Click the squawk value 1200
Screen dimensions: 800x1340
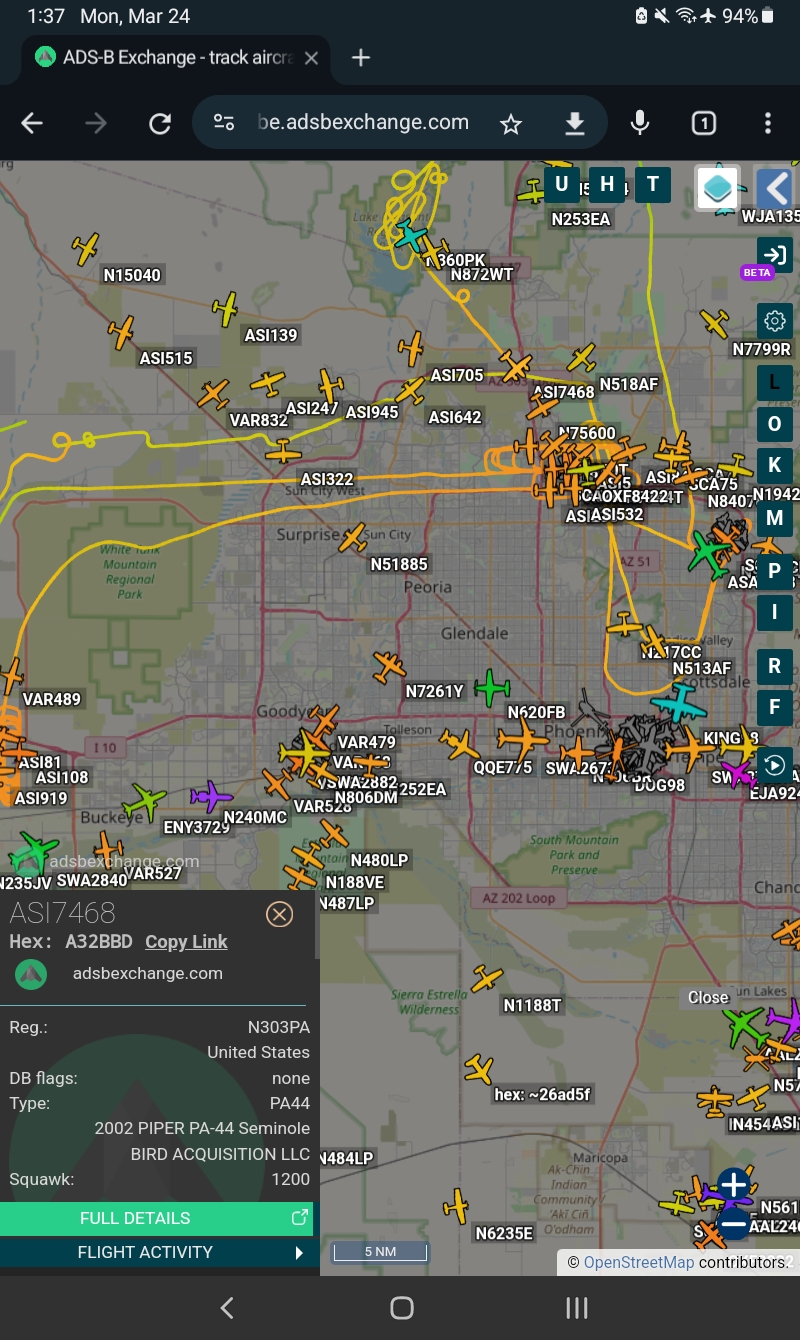[x=291, y=1179]
